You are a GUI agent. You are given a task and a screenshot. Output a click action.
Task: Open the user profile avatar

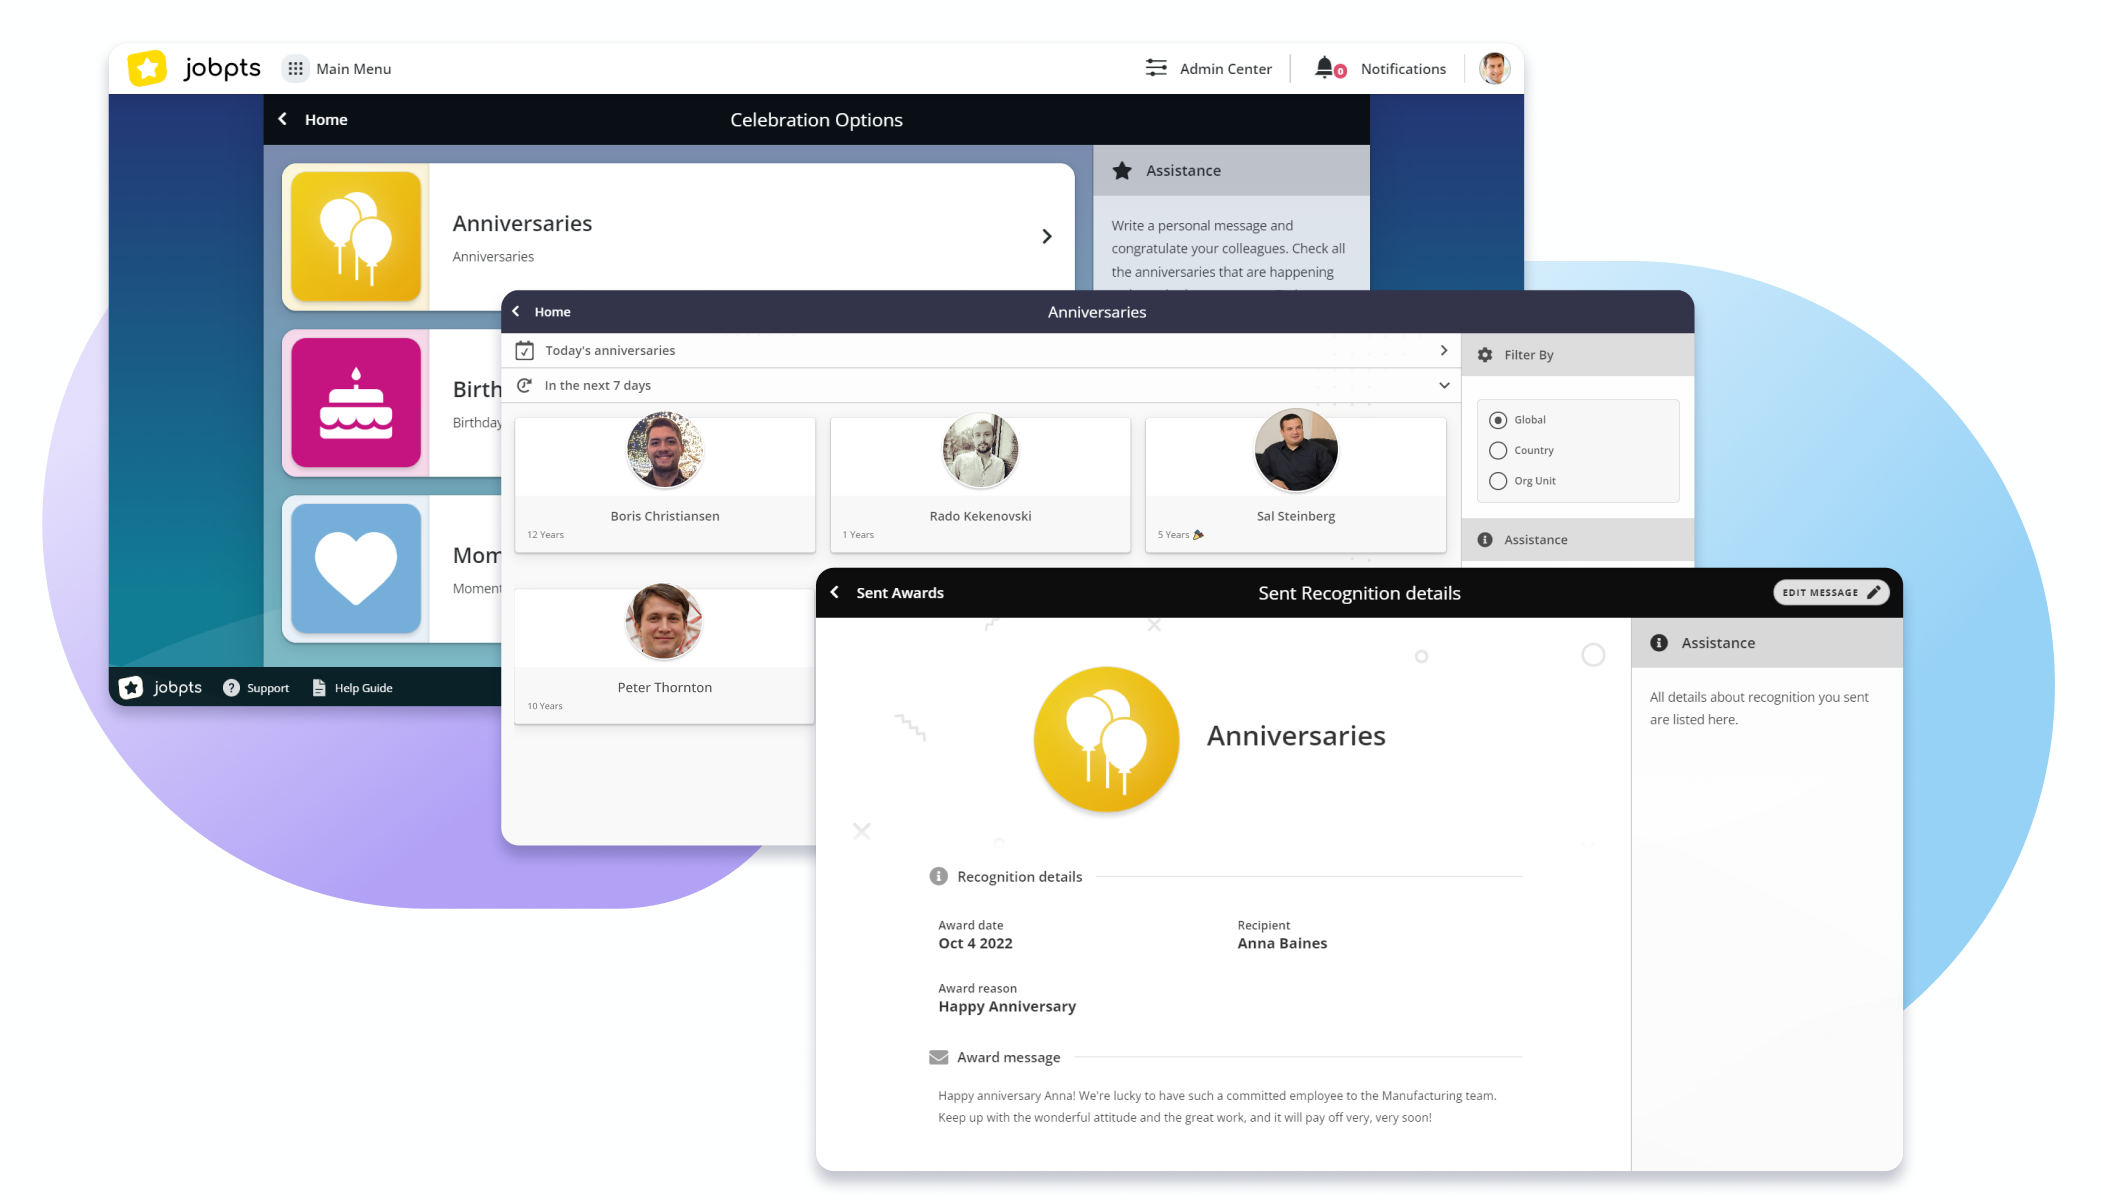tap(1494, 68)
